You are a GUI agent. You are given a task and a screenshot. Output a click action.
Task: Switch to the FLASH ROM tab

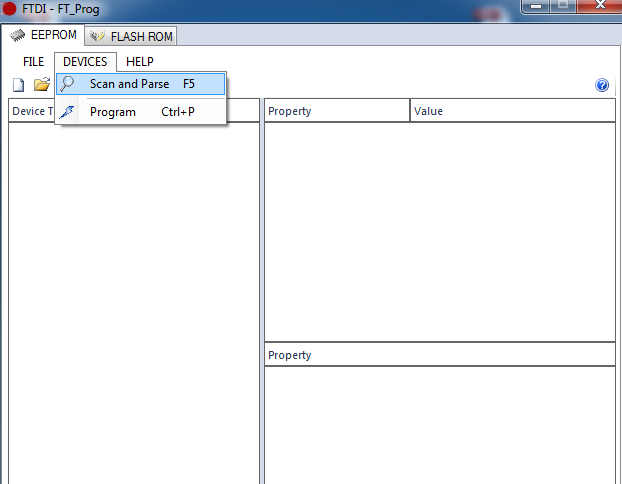pos(131,36)
